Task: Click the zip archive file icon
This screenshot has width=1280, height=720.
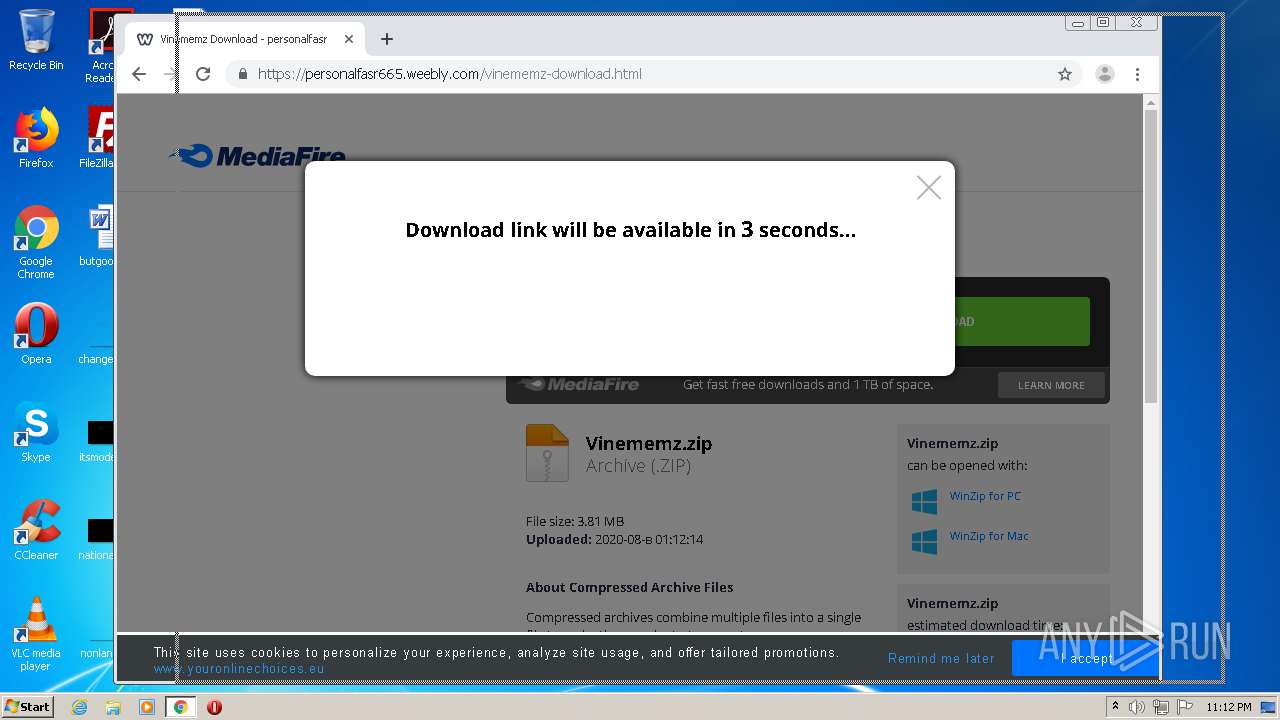Action: coord(547,453)
